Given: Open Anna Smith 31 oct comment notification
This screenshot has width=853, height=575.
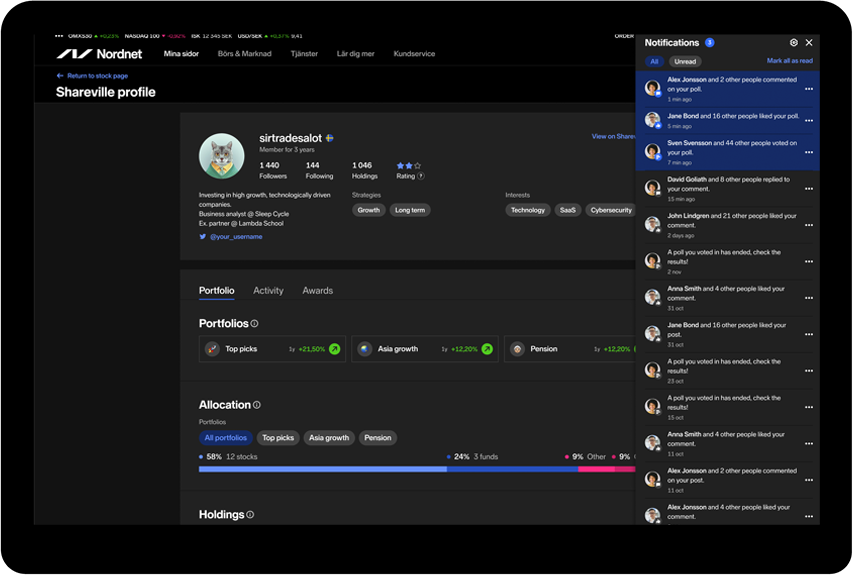Looking at the screenshot, I should click(x=728, y=298).
